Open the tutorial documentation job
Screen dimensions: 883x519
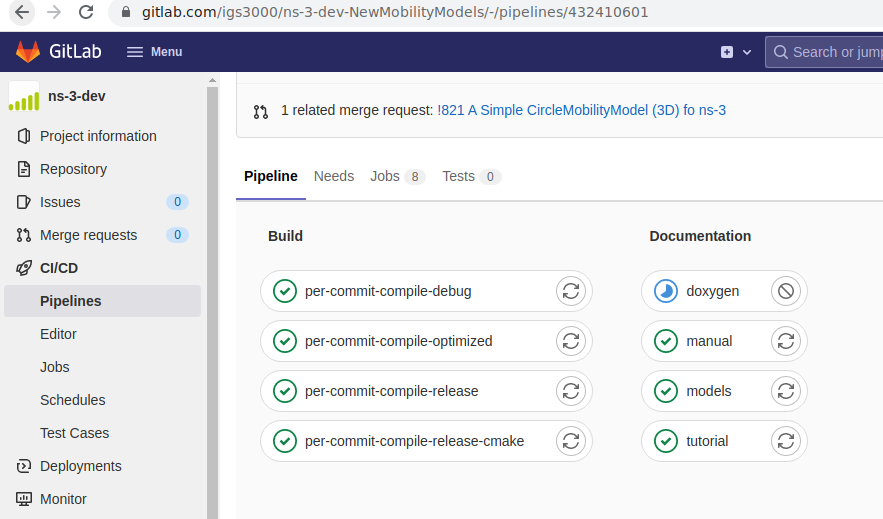click(707, 441)
